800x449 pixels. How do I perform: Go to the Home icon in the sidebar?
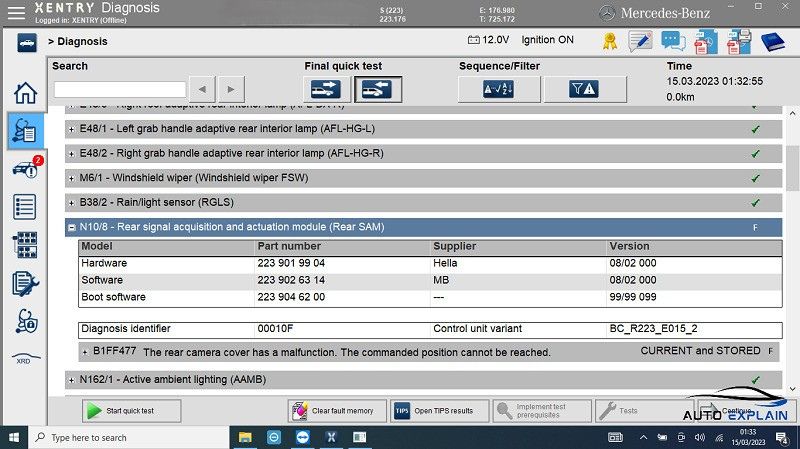pyautogui.click(x=25, y=93)
